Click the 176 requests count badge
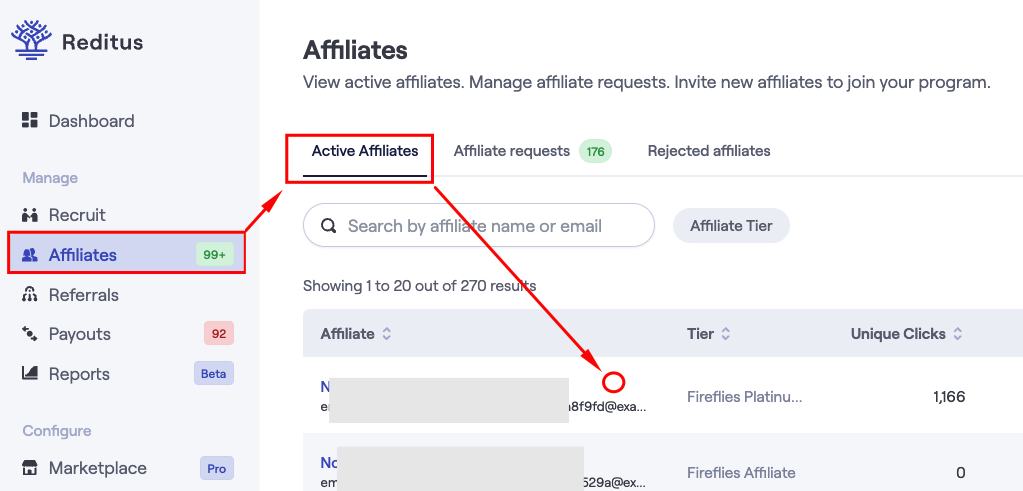Viewport: 1023px width, 491px height. tap(595, 152)
